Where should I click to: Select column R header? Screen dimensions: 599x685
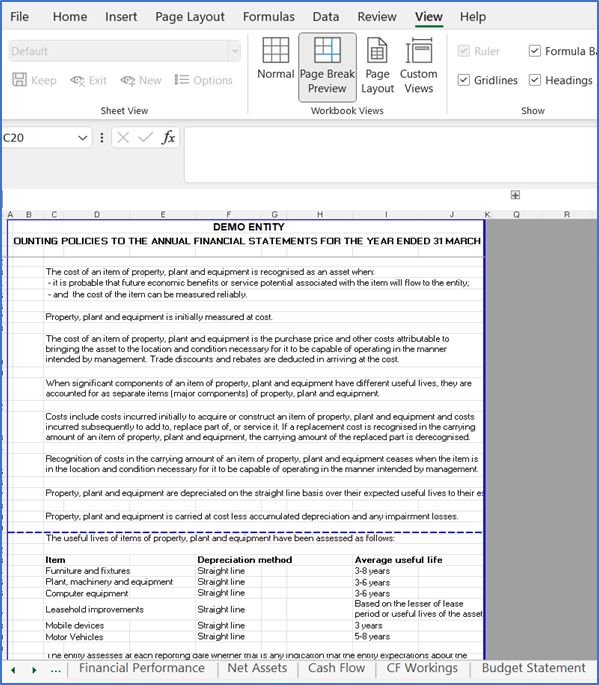click(x=567, y=214)
